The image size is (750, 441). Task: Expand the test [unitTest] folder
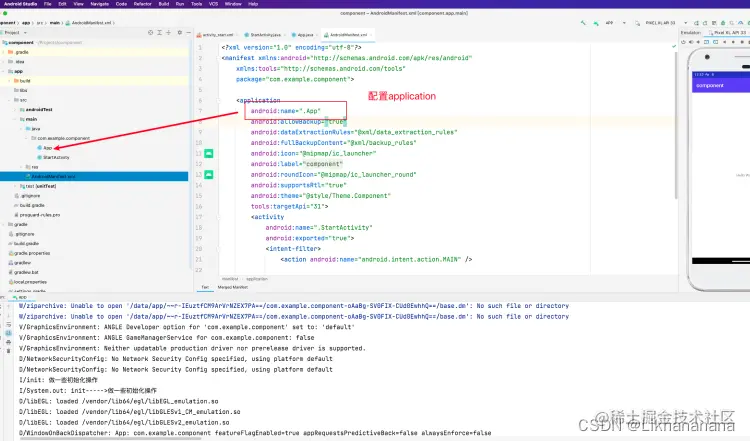[16, 186]
